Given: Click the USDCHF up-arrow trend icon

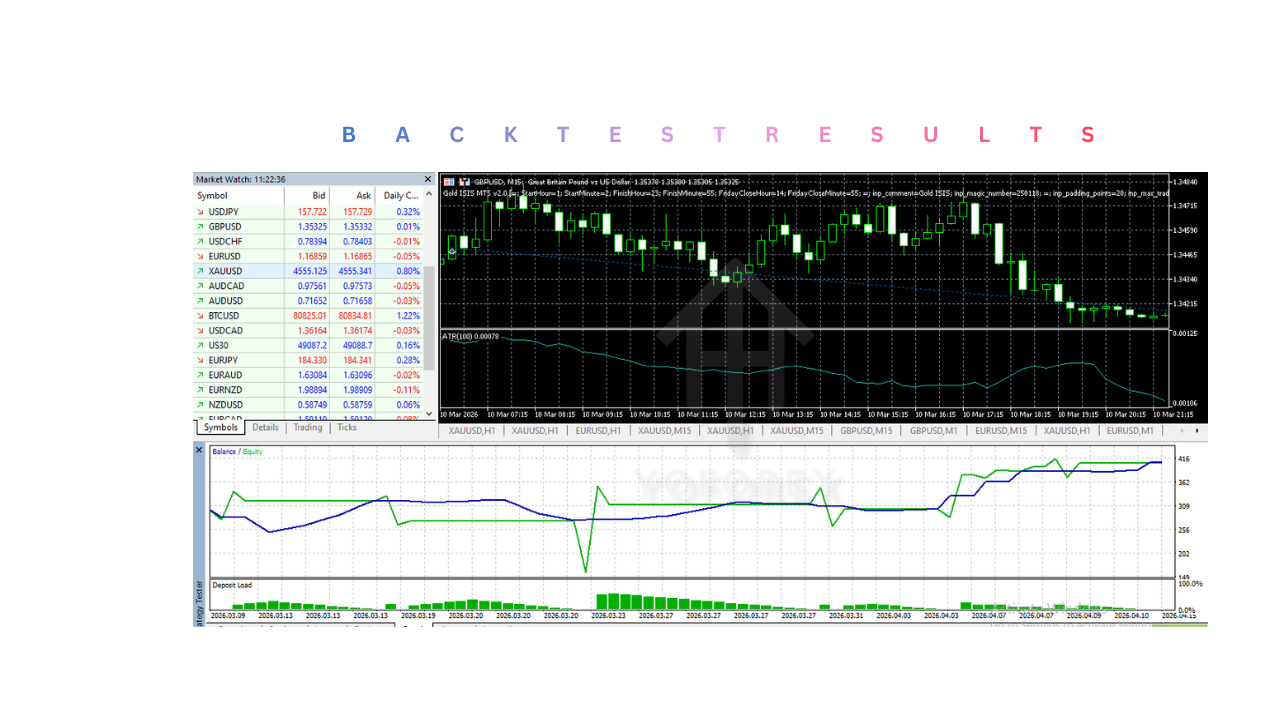Looking at the screenshot, I should (x=200, y=242).
